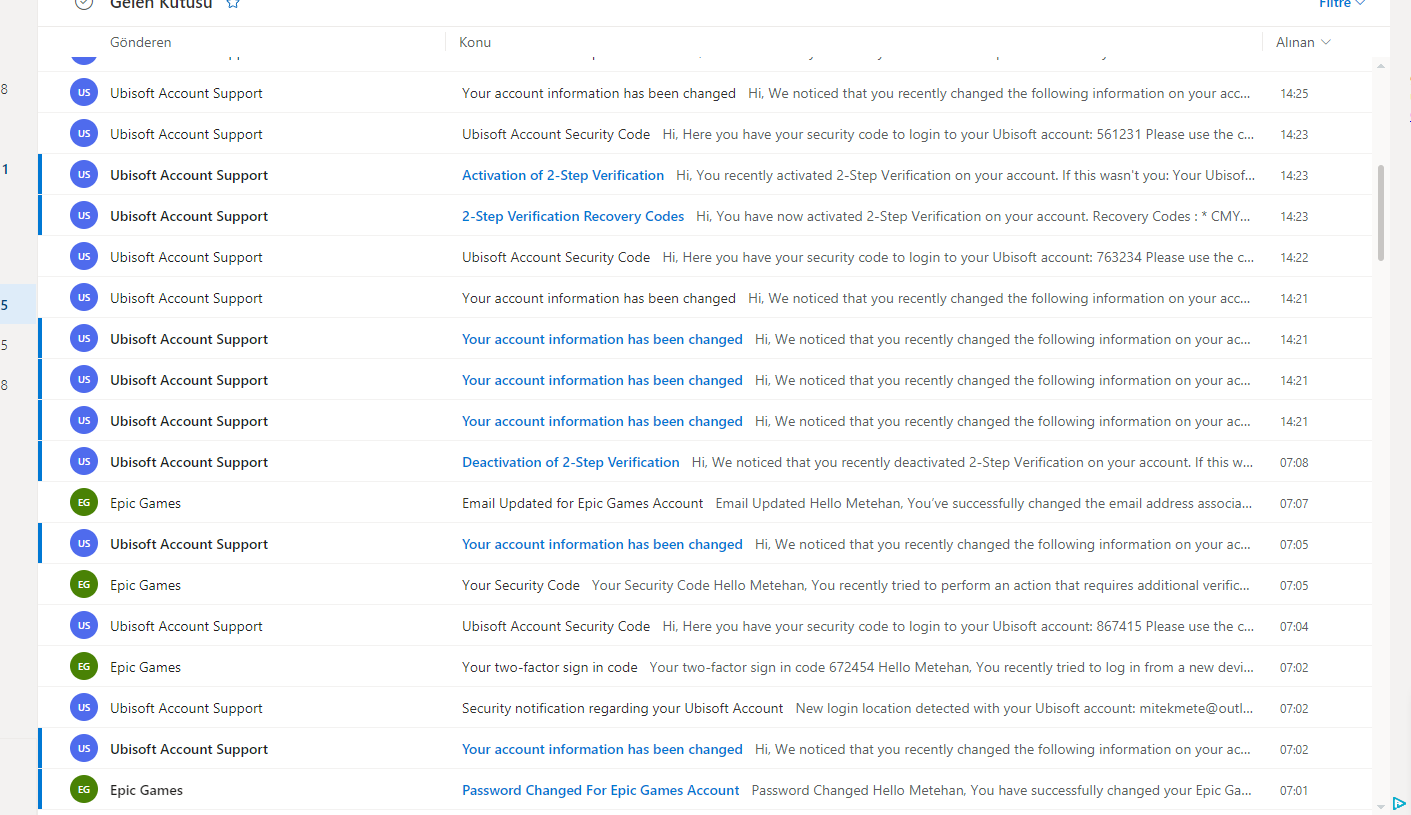Click Epic Games sender on Password Changed email
The height and width of the screenshot is (815, 1411).
click(146, 790)
